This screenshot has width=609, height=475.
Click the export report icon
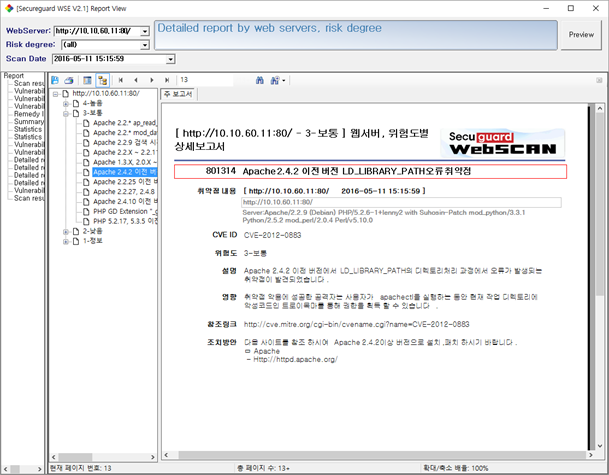click(55, 80)
